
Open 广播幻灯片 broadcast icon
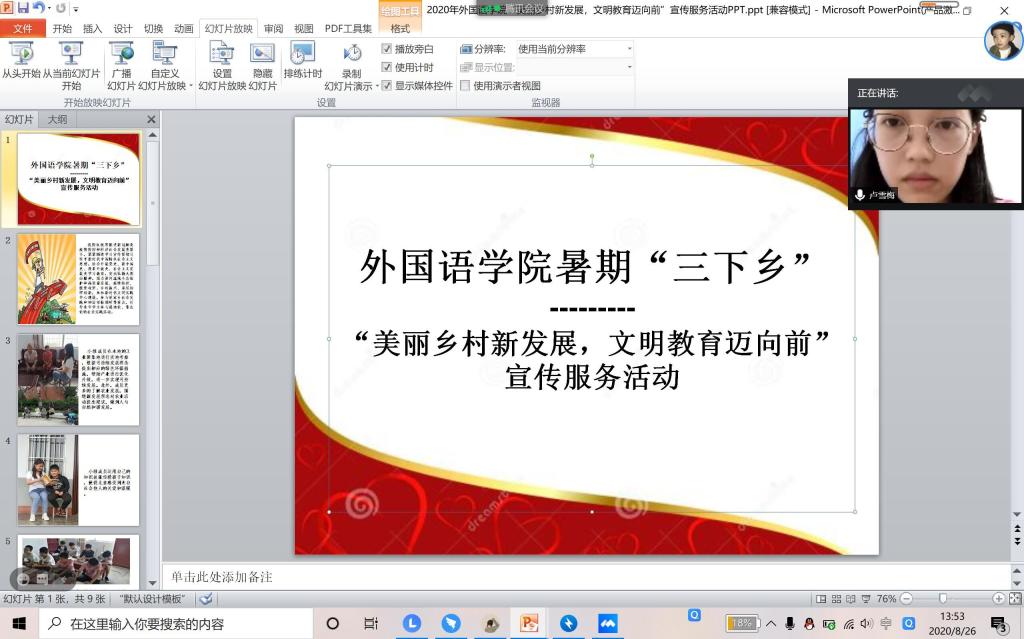click(x=121, y=55)
